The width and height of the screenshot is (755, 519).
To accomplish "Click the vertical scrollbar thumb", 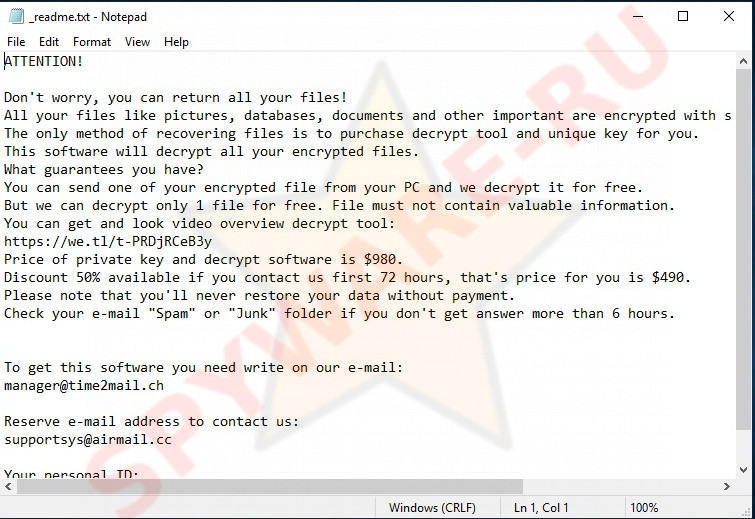I will [x=743, y=249].
